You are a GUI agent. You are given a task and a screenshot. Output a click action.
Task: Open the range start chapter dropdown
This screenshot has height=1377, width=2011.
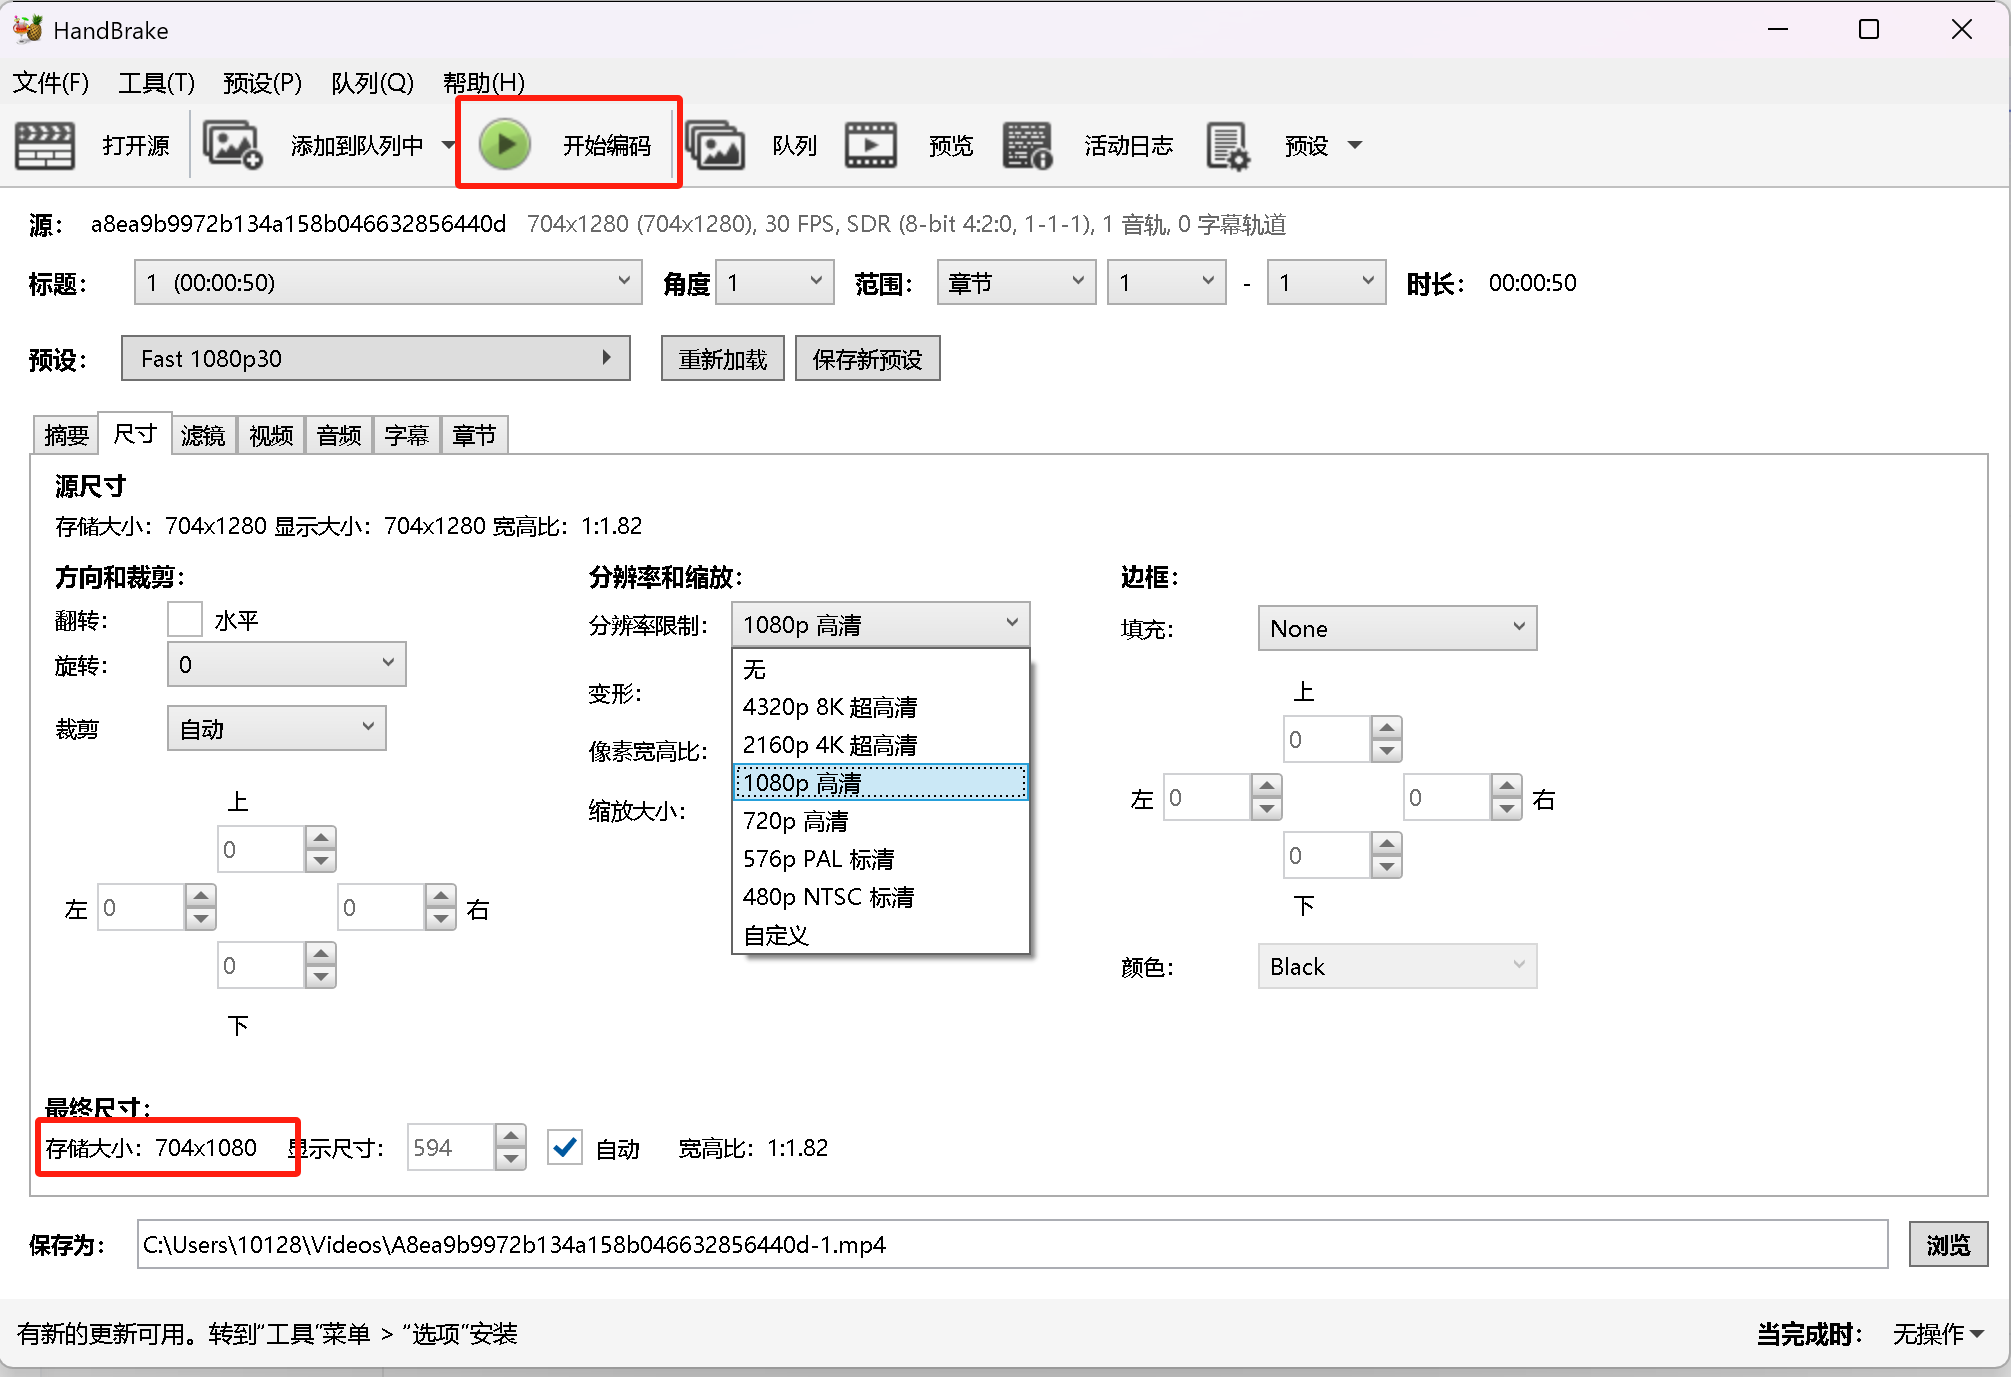(1167, 283)
